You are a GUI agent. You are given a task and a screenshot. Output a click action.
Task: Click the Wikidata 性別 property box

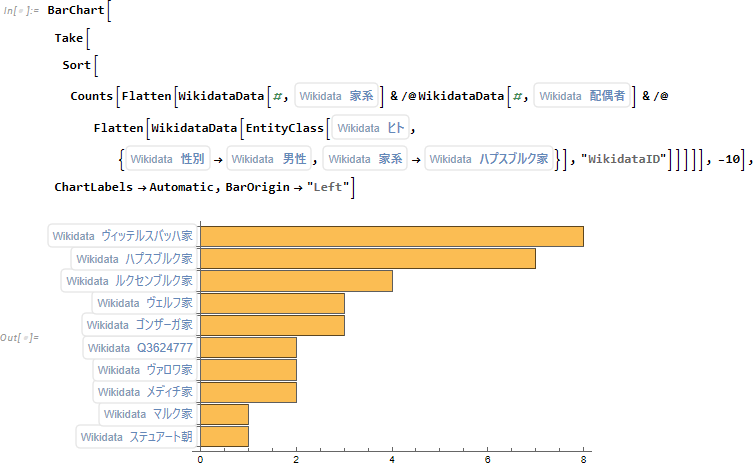coord(167,158)
